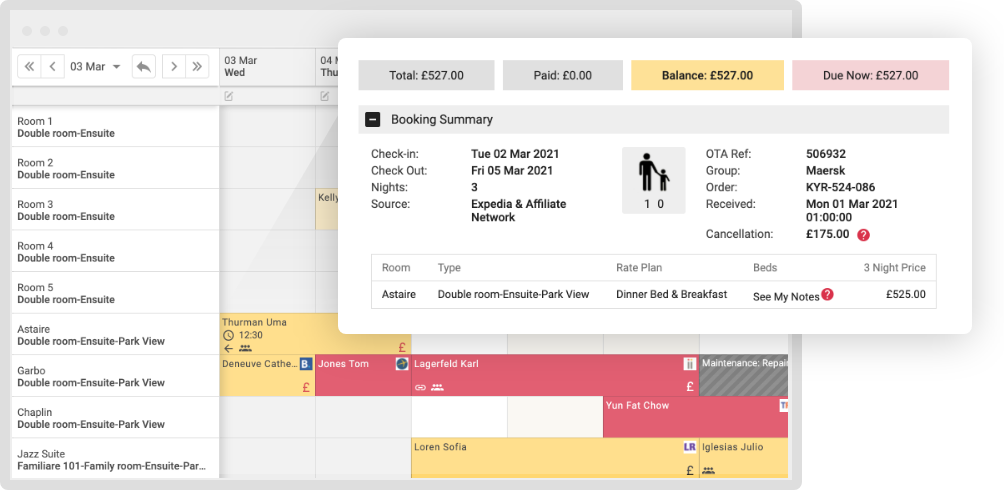The image size is (1004, 490).
Task: Open the Yun Fat Chow booking
Action: (695, 417)
